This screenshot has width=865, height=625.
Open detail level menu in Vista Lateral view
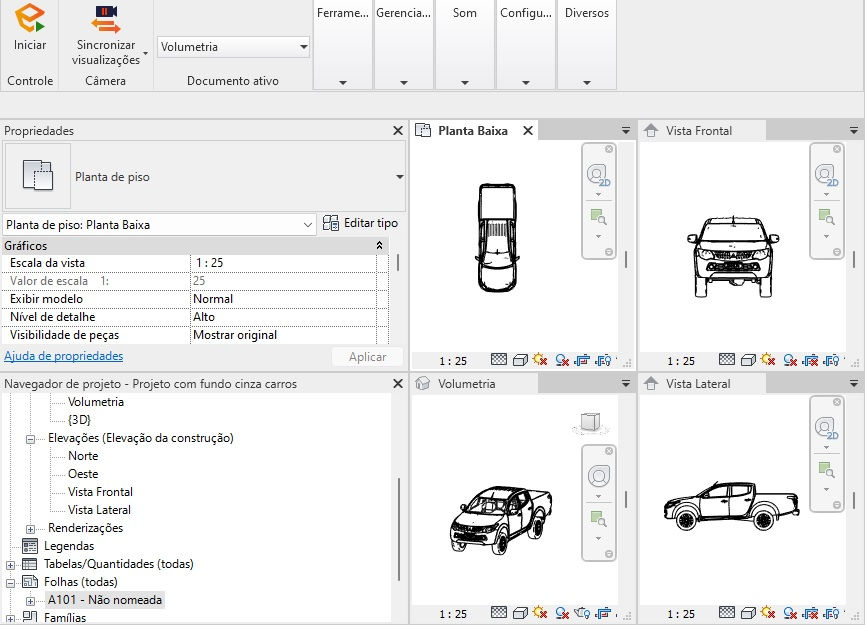(727, 612)
